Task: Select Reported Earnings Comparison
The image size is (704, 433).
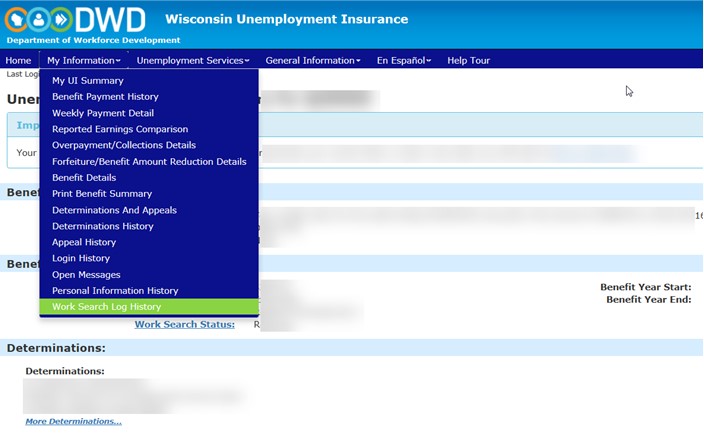Action: 120,129
